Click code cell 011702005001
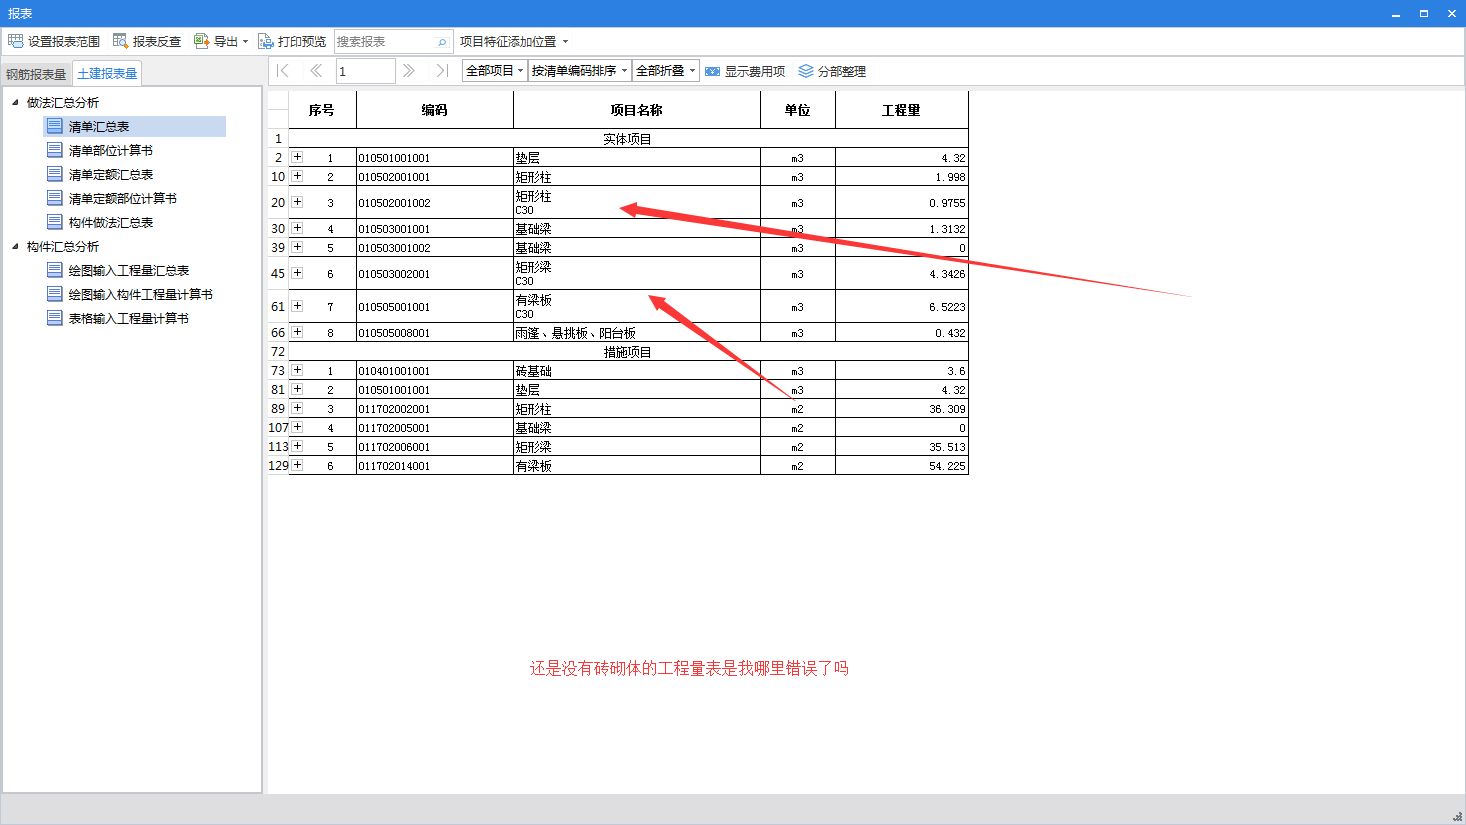 coord(435,428)
